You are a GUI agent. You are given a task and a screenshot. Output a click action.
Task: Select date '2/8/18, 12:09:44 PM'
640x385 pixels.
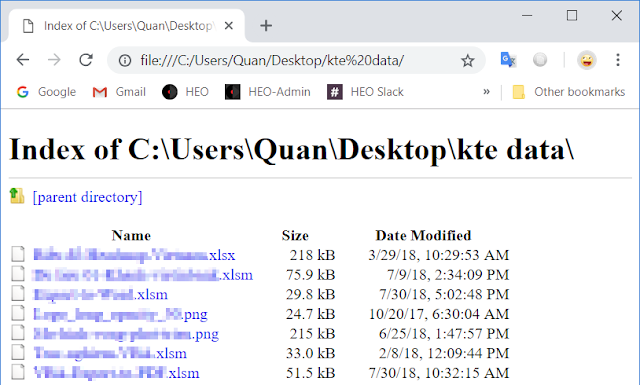tap(444, 353)
